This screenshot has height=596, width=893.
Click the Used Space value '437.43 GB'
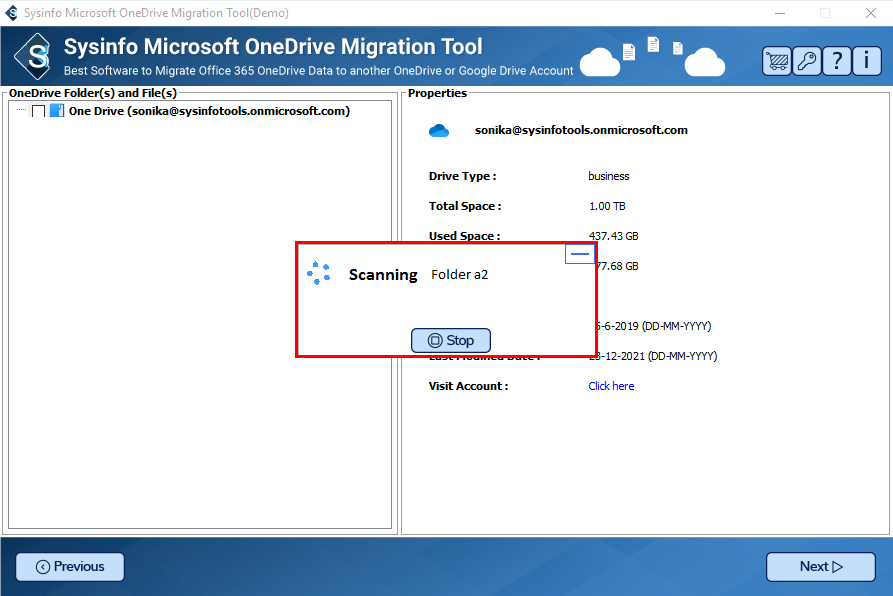(x=613, y=236)
